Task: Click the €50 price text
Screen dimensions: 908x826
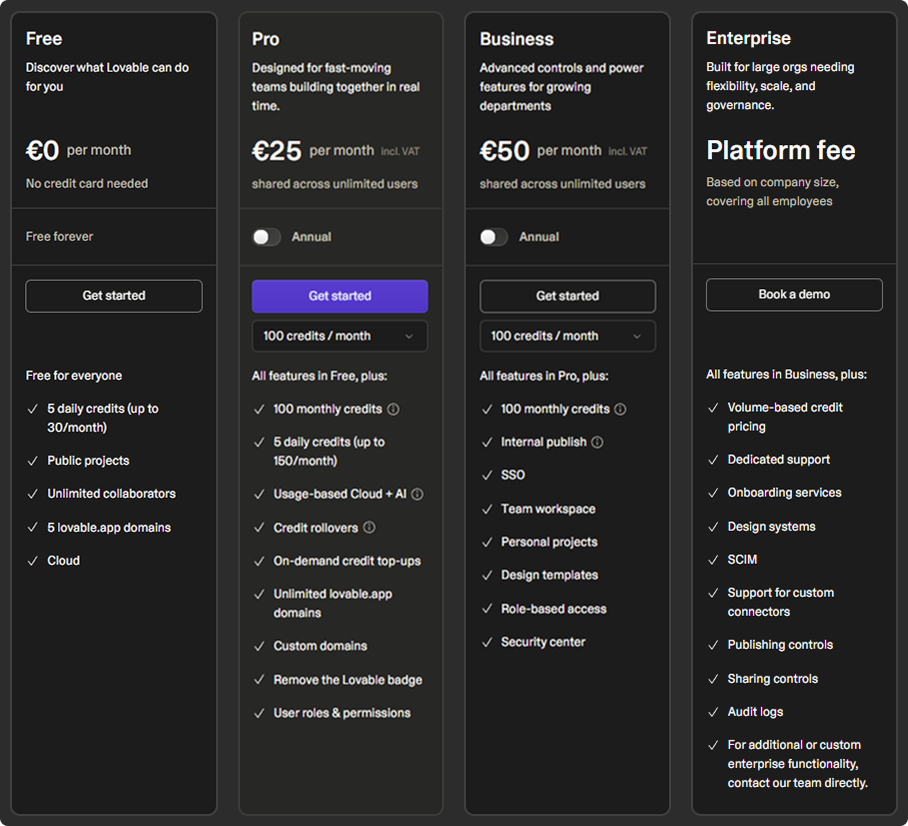Action: tap(504, 151)
